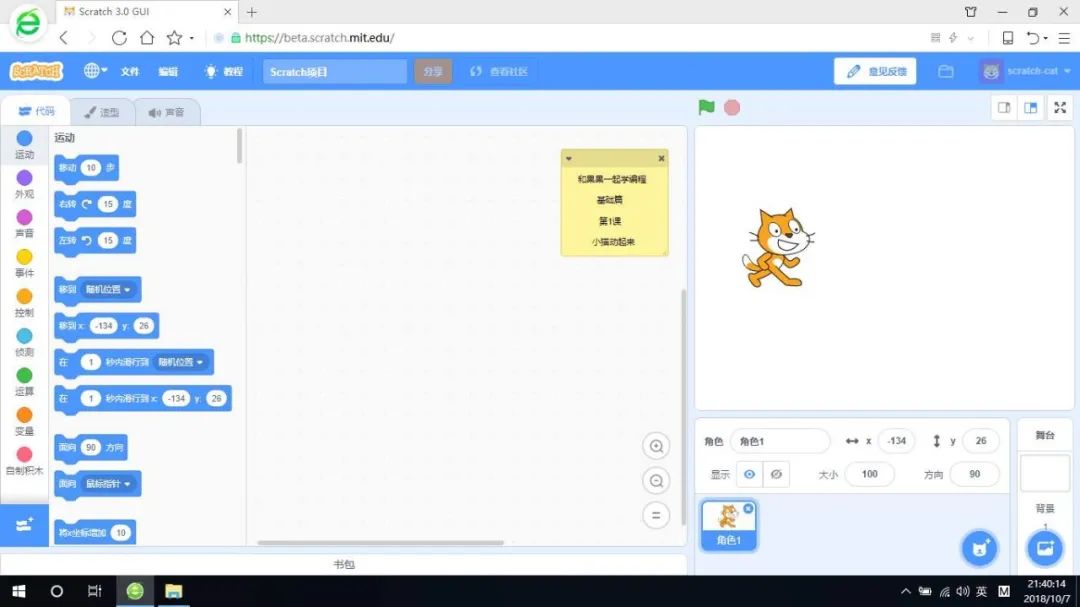Click the Scratch项目 project title field
The width and height of the screenshot is (1080, 607).
tap(334, 72)
